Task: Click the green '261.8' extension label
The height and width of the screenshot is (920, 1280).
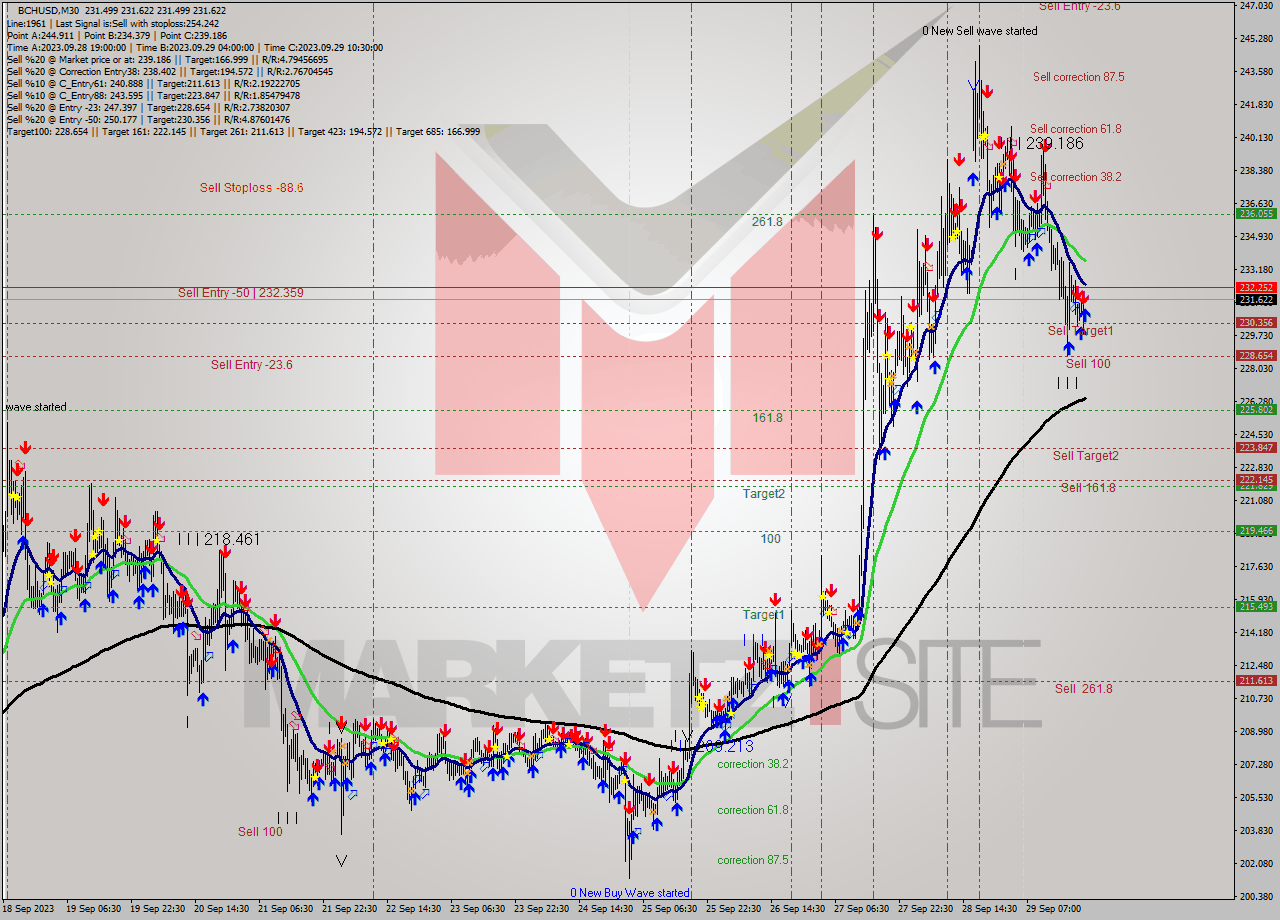Action: 767,222
